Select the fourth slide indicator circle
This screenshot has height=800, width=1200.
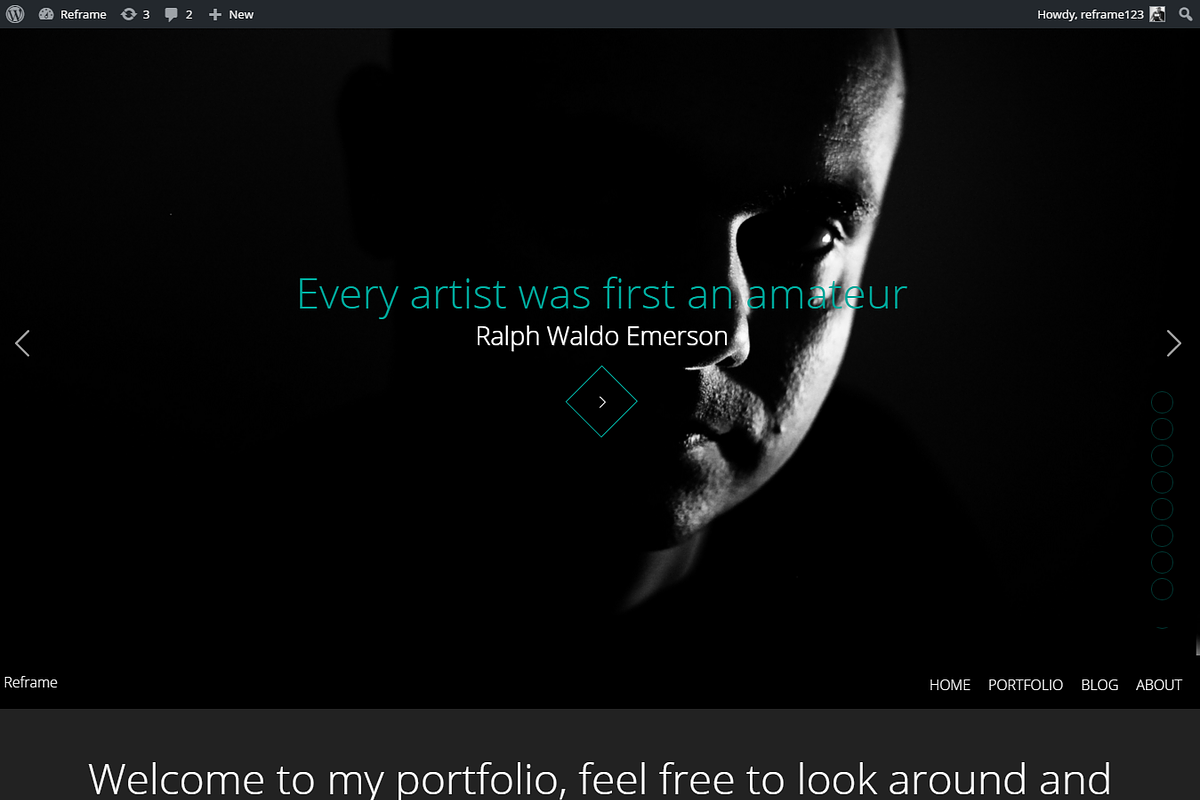click(1162, 483)
